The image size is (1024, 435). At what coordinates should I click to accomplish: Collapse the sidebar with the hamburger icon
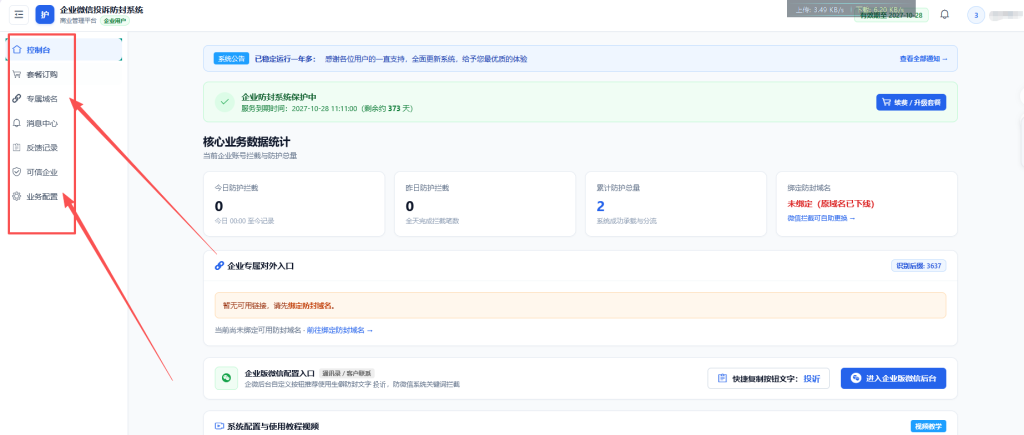[18, 14]
